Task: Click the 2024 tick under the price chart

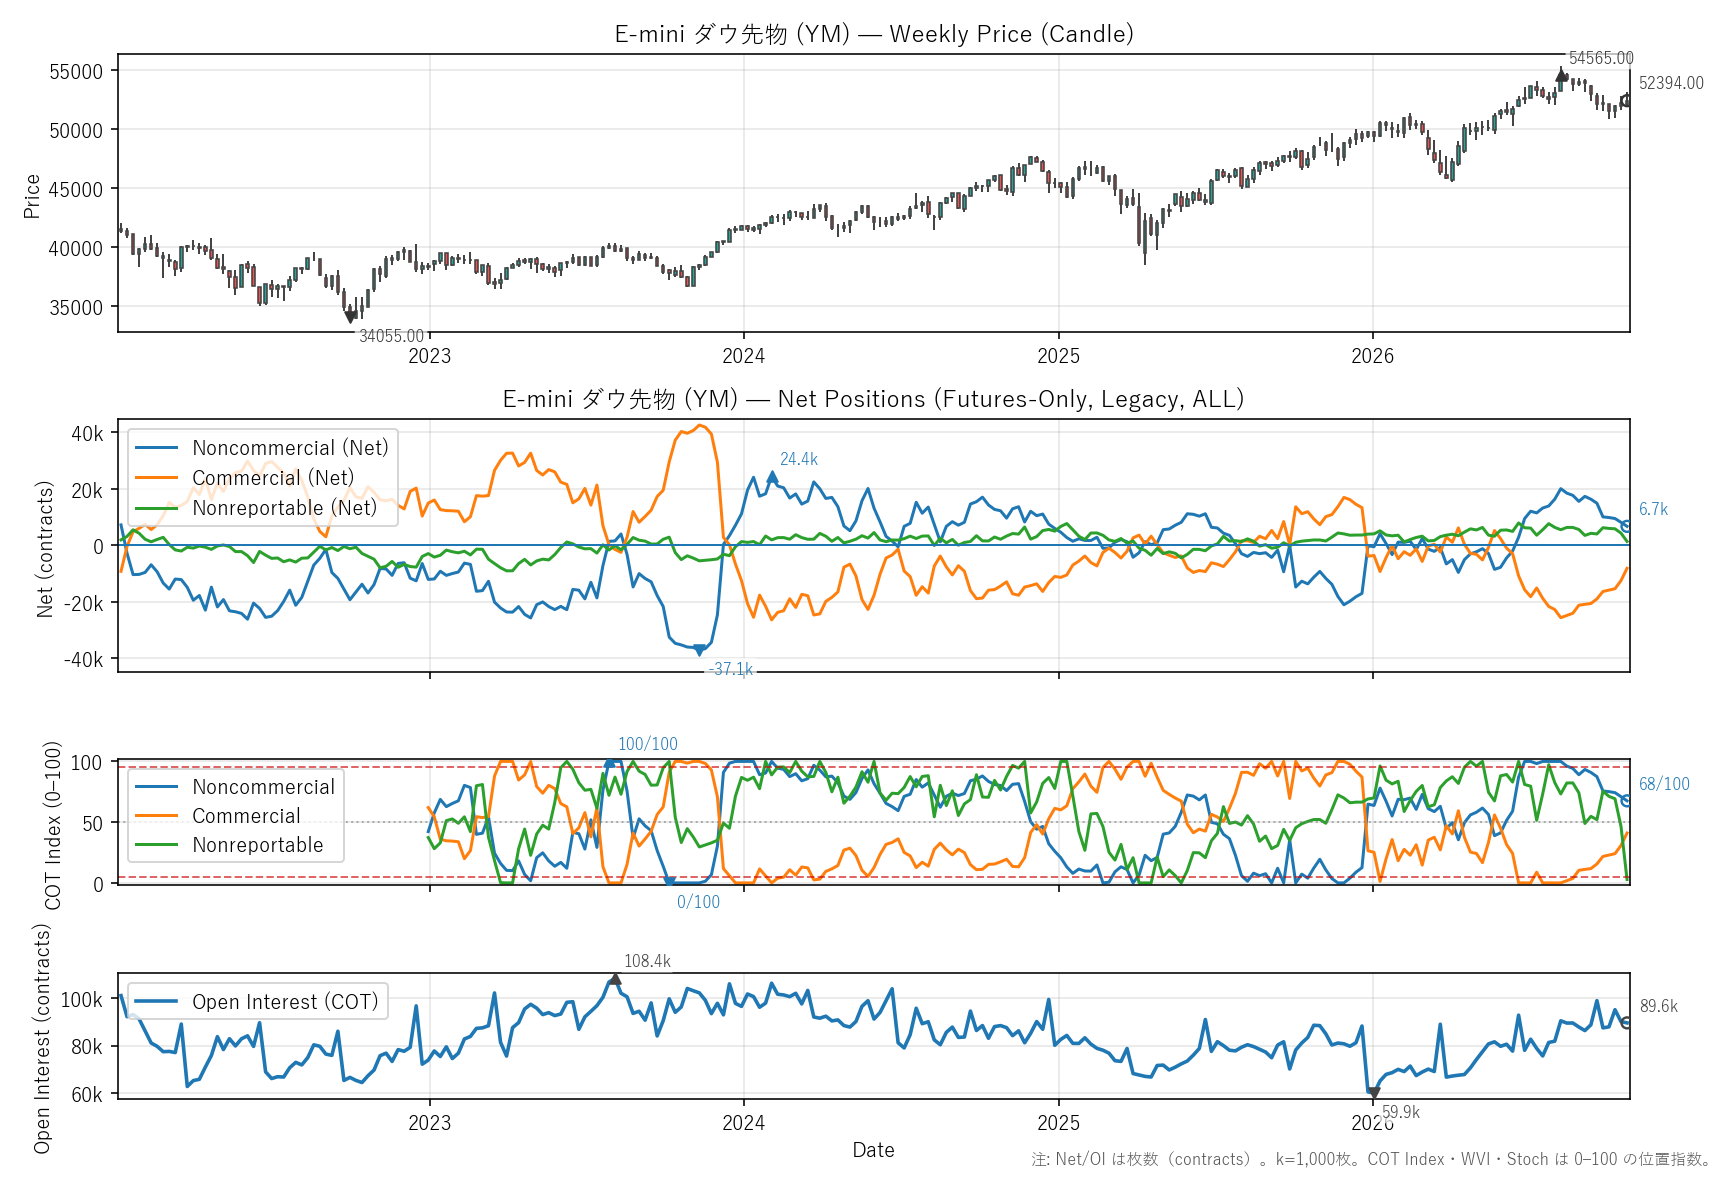Action: pos(744,356)
